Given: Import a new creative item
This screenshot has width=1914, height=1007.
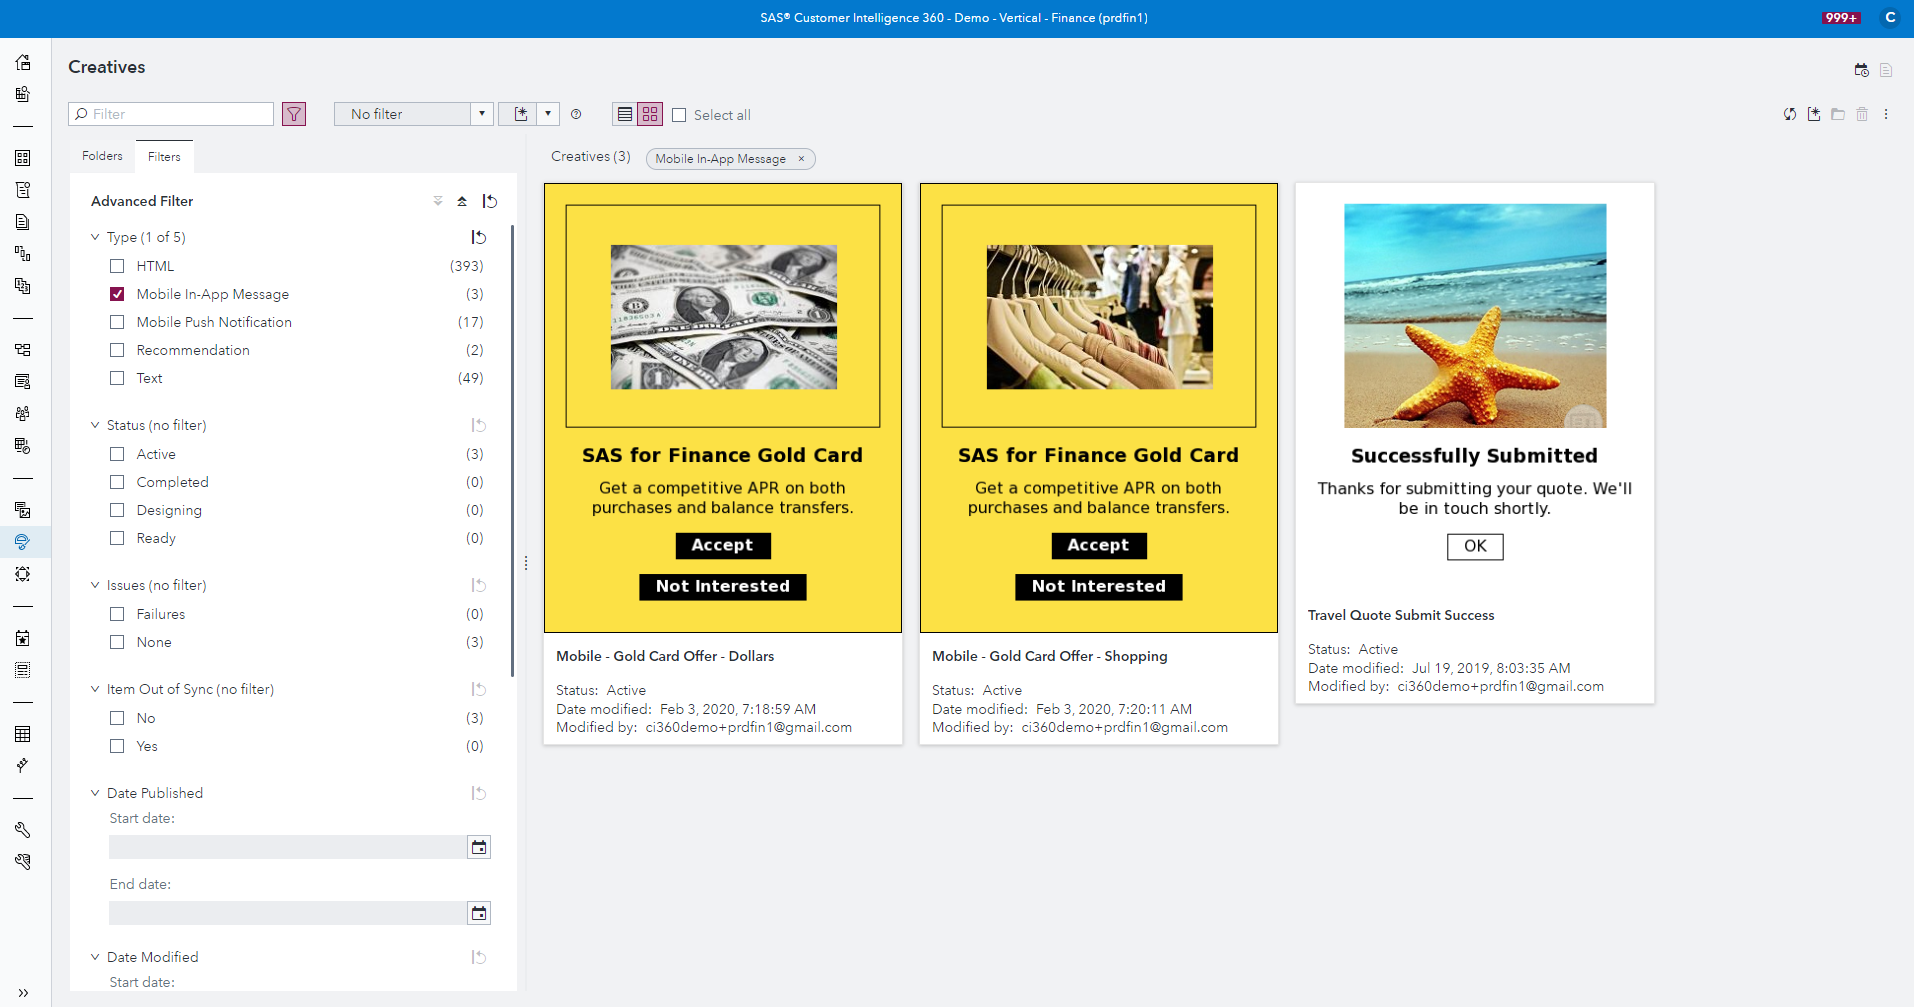Looking at the screenshot, I should coord(1814,114).
